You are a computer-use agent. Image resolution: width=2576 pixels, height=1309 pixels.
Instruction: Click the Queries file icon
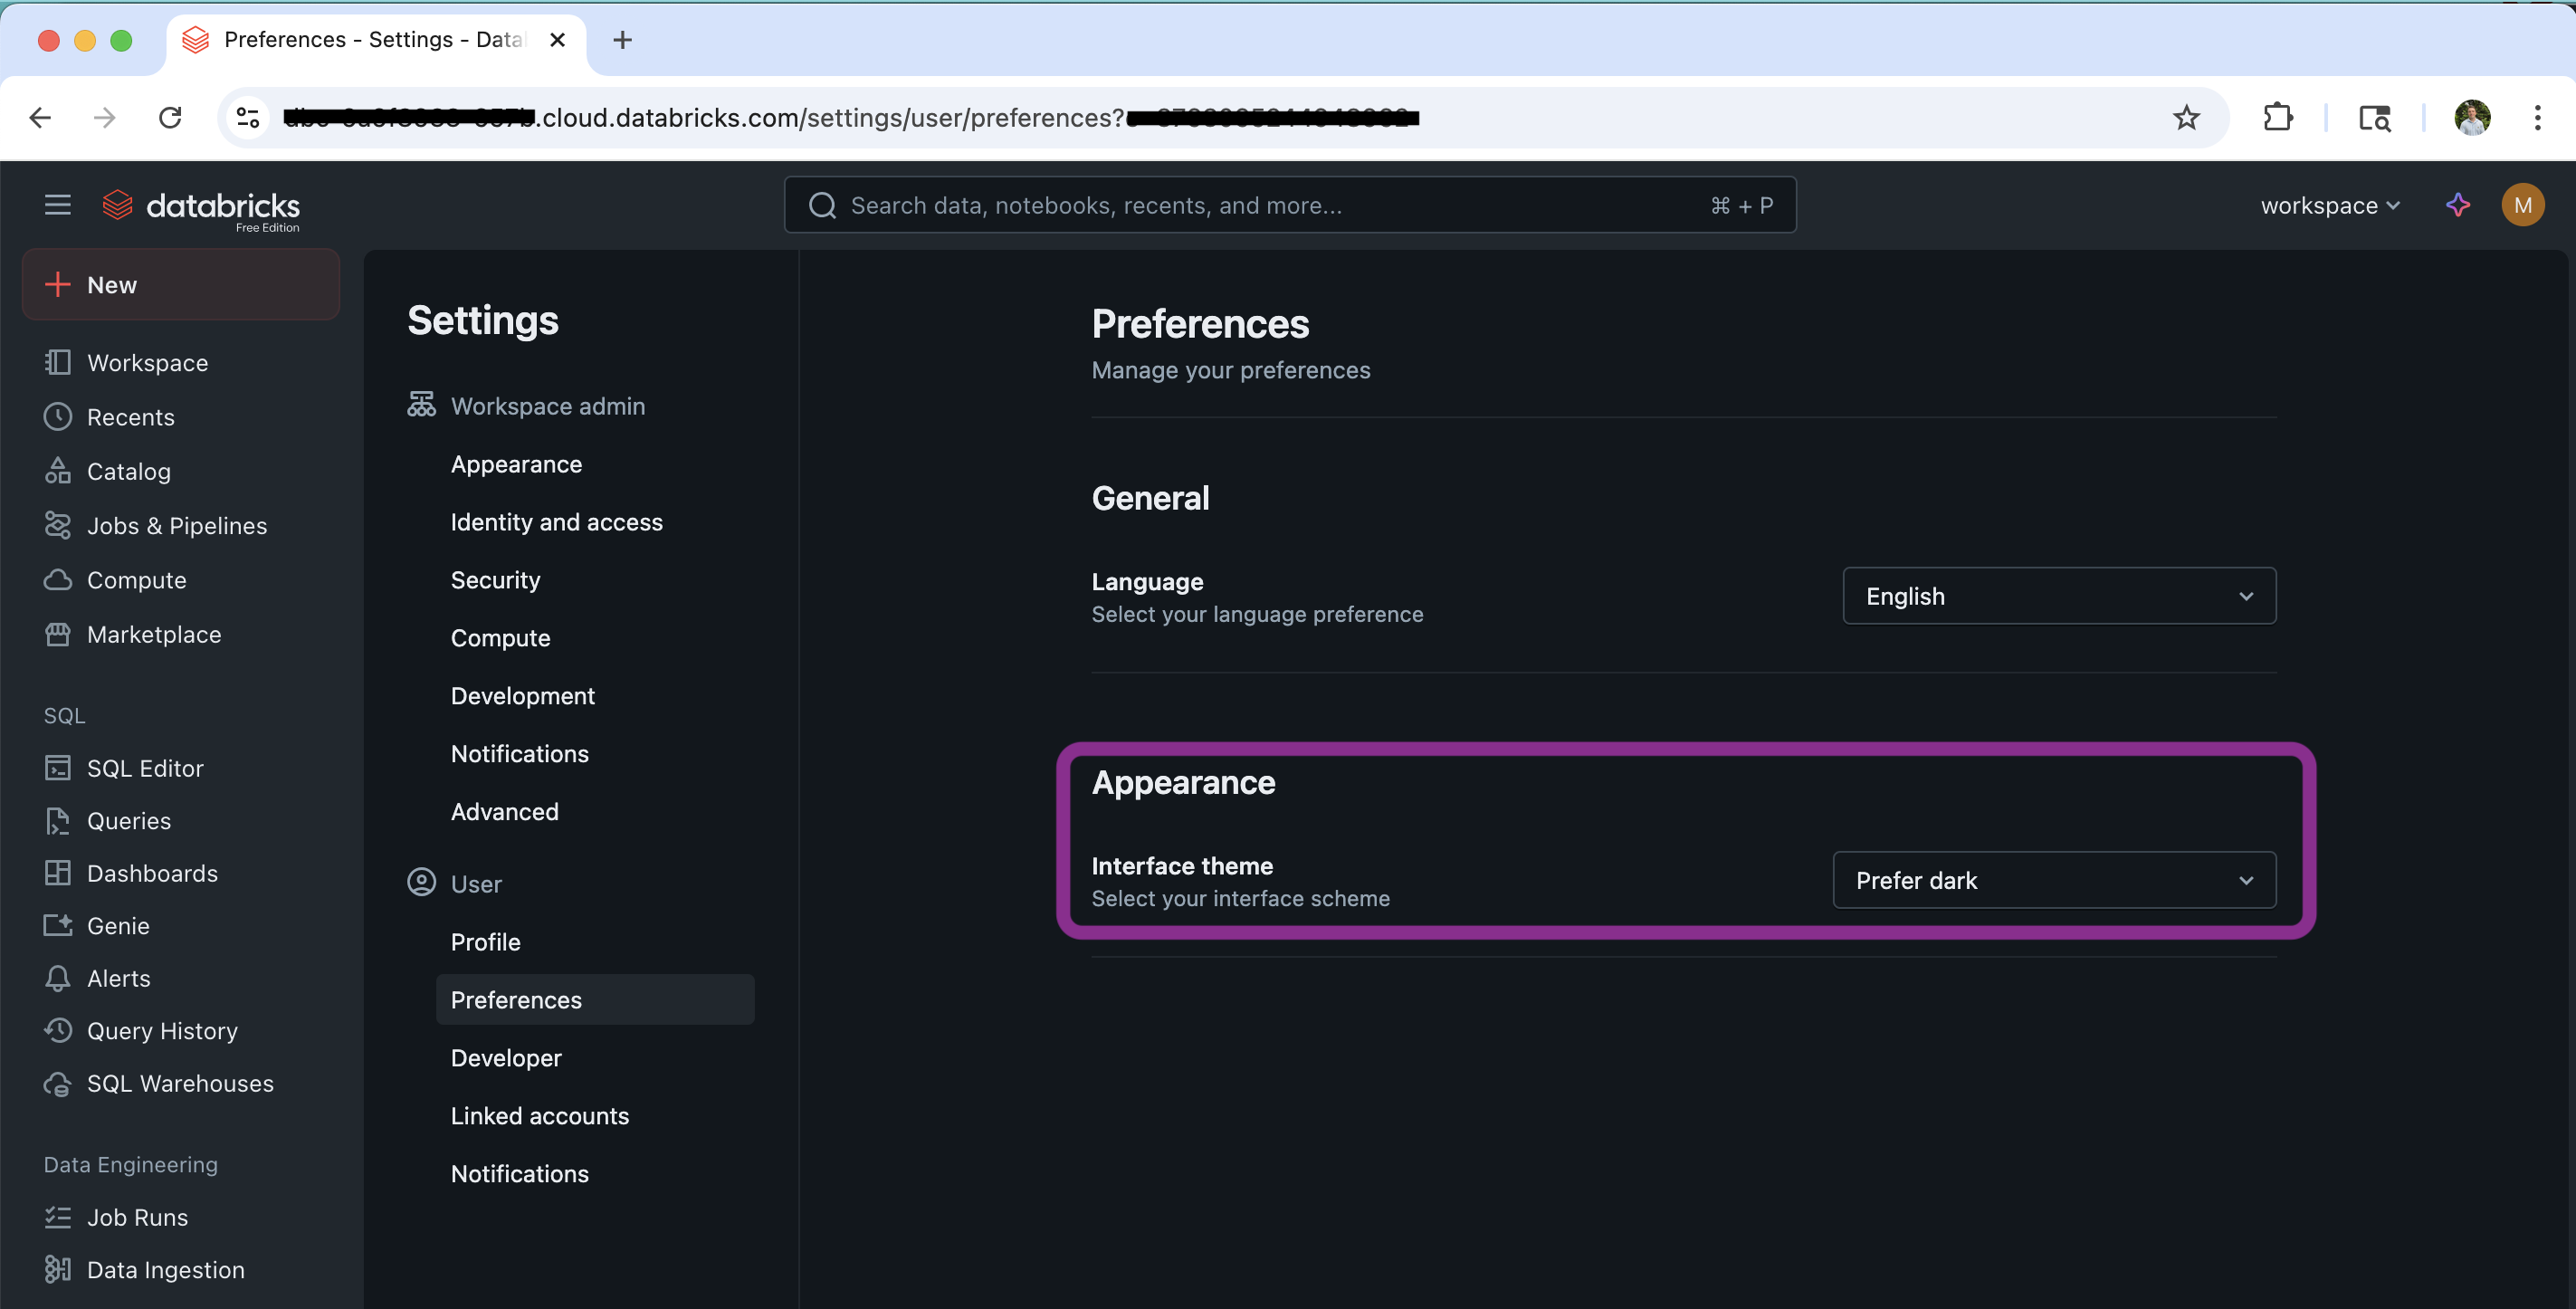click(x=58, y=821)
